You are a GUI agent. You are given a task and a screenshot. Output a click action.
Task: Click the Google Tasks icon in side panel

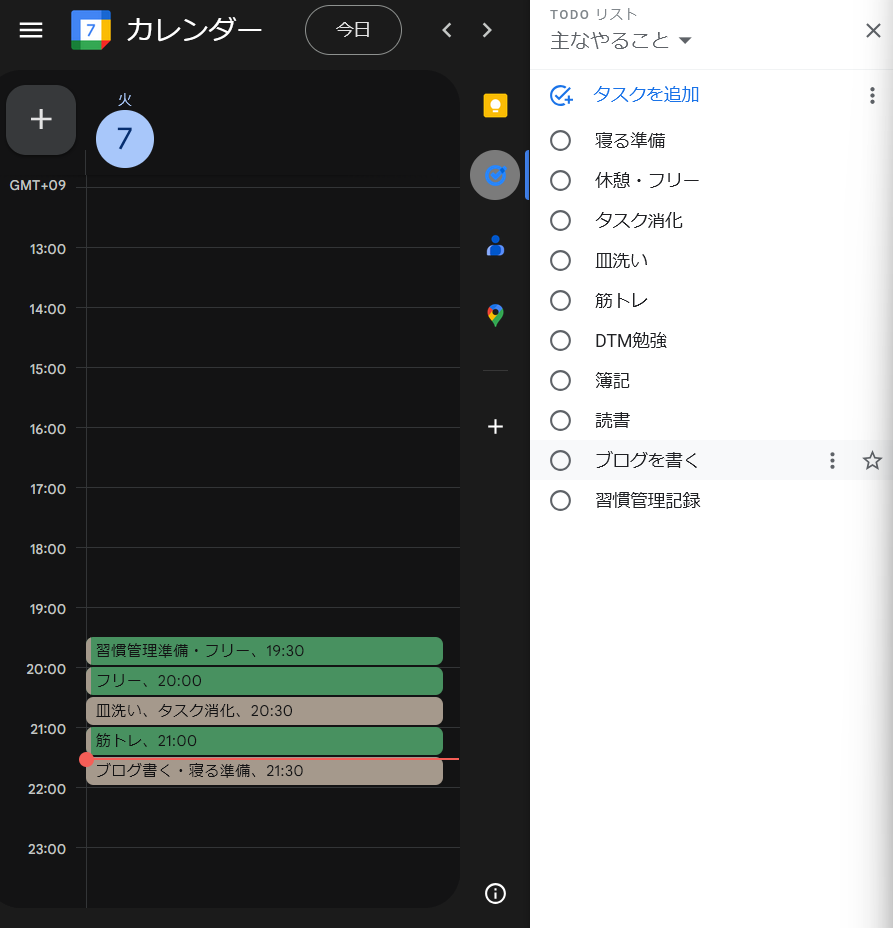495,176
